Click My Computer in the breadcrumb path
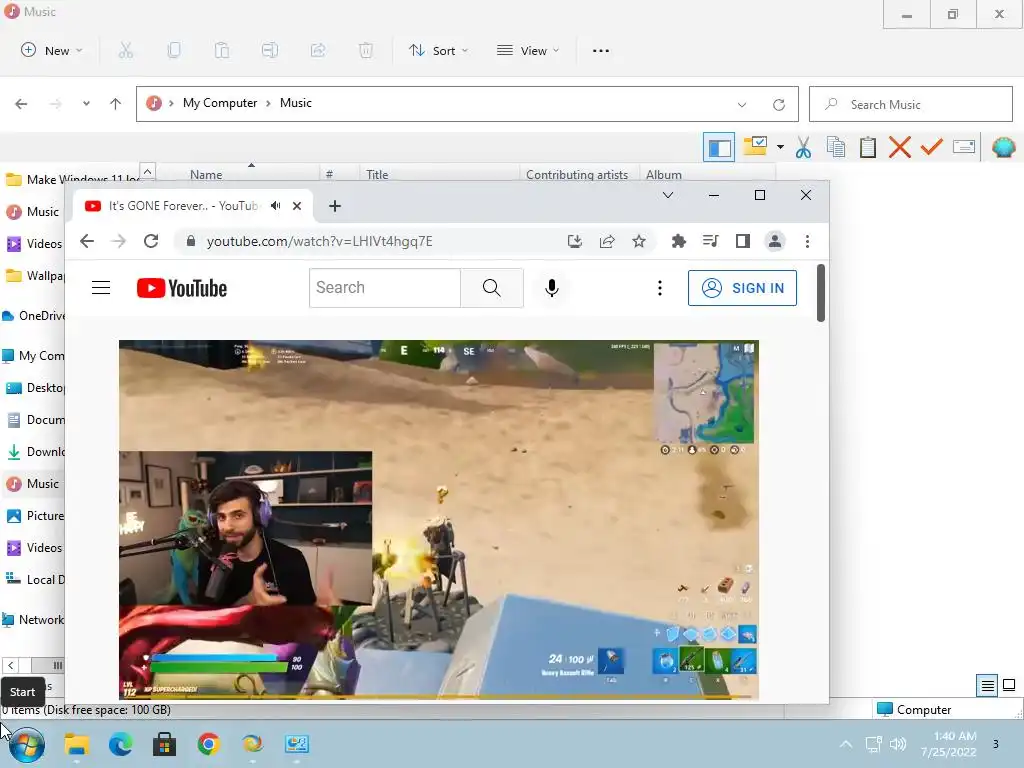The width and height of the screenshot is (1024, 768). 220,103
